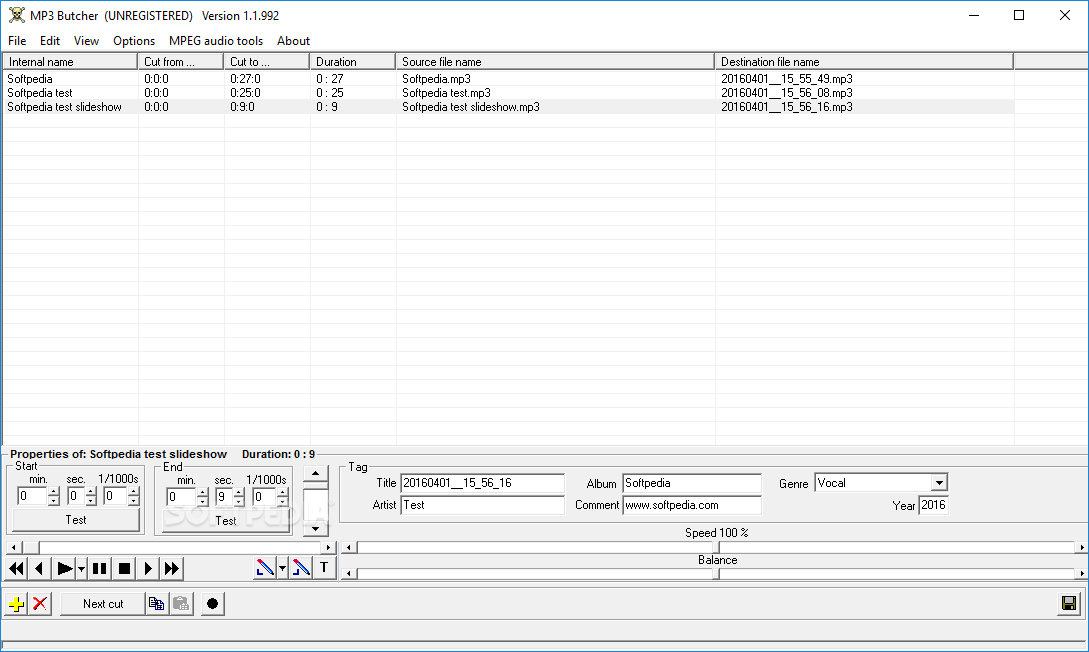Click the save floppy disk icon

[x=1069, y=603]
